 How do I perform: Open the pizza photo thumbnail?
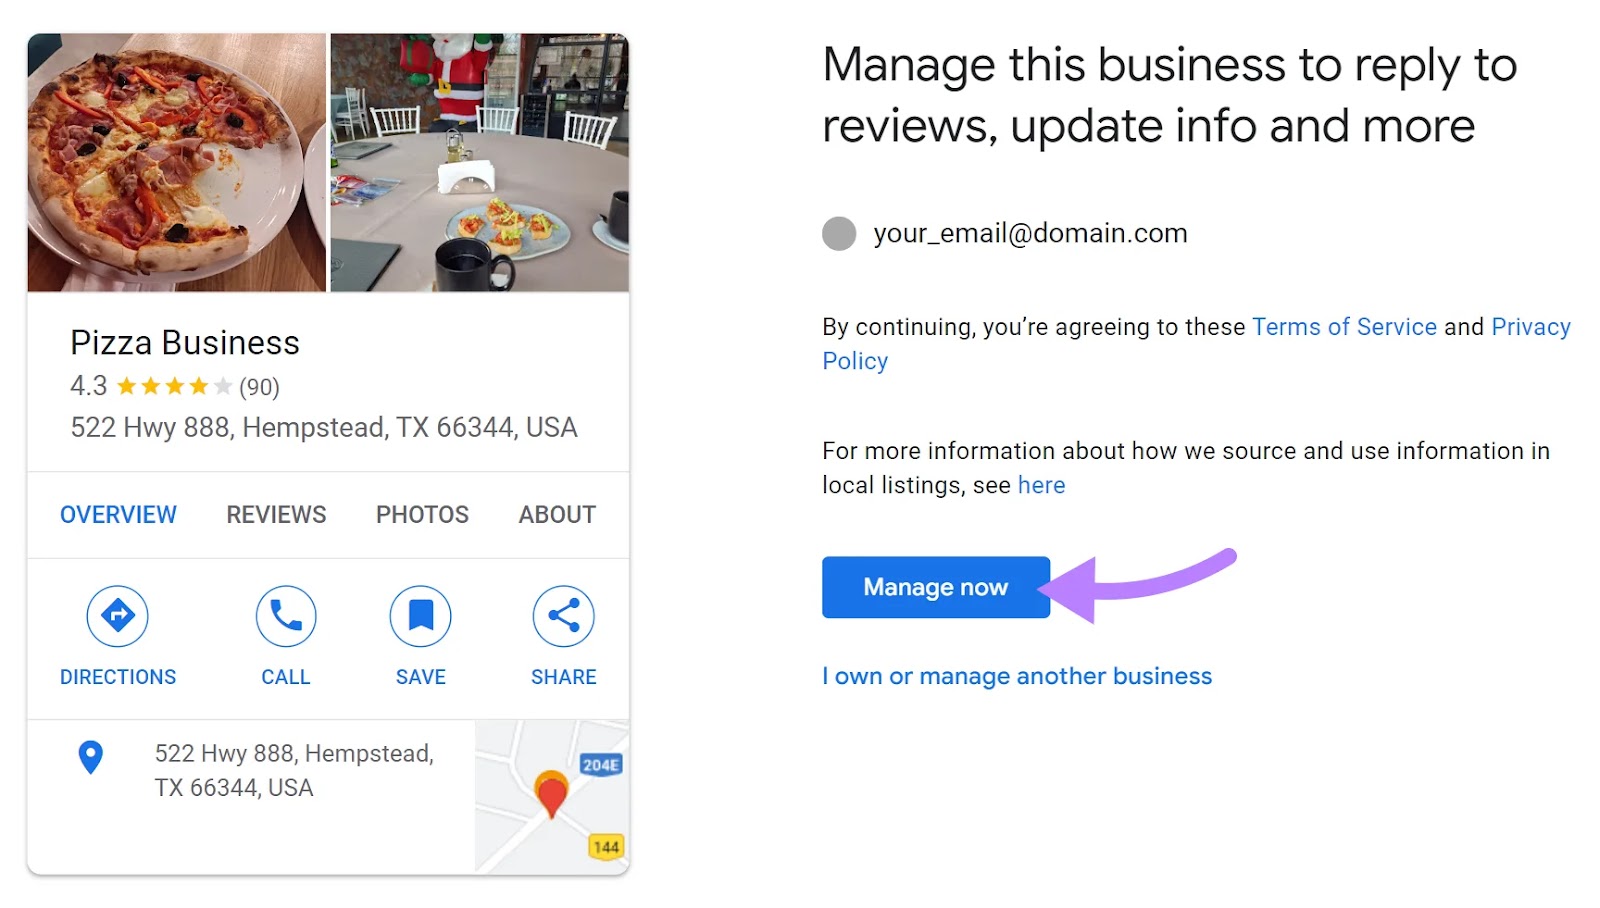pos(175,160)
